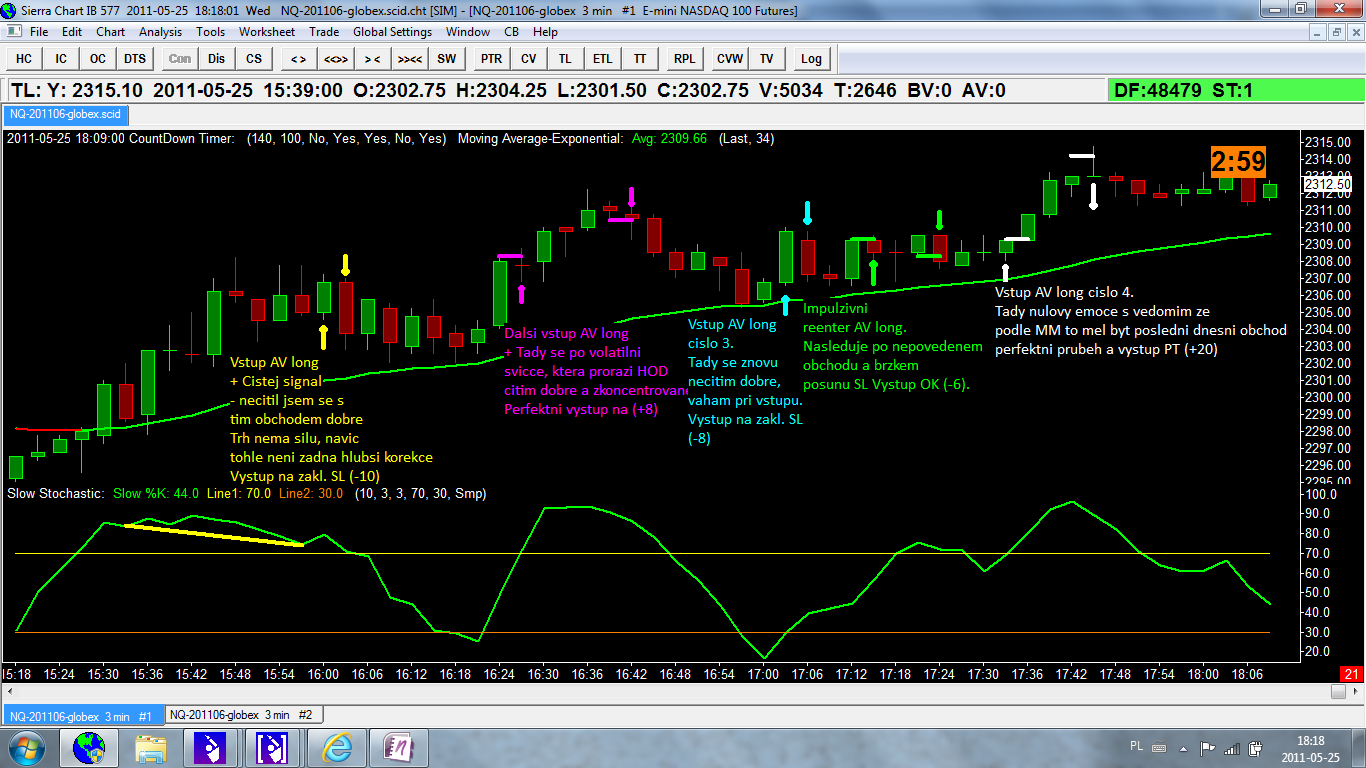Click the DF:48479 ST:1 status field
Viewport: 1366px width, 768px height.
coord(1234,91)
